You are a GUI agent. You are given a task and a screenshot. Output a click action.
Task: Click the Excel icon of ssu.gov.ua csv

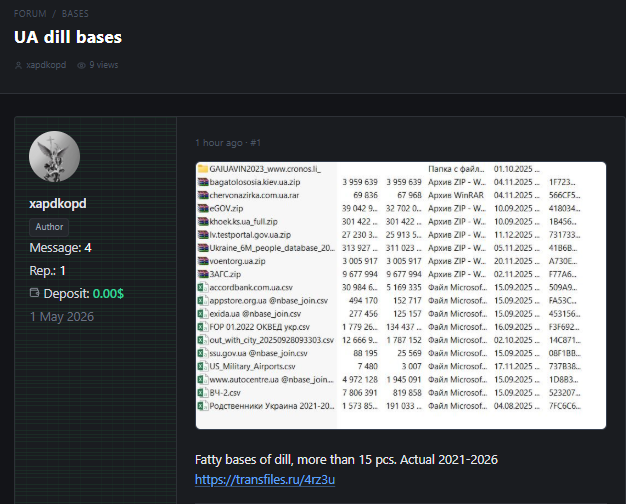coord(203,353)
